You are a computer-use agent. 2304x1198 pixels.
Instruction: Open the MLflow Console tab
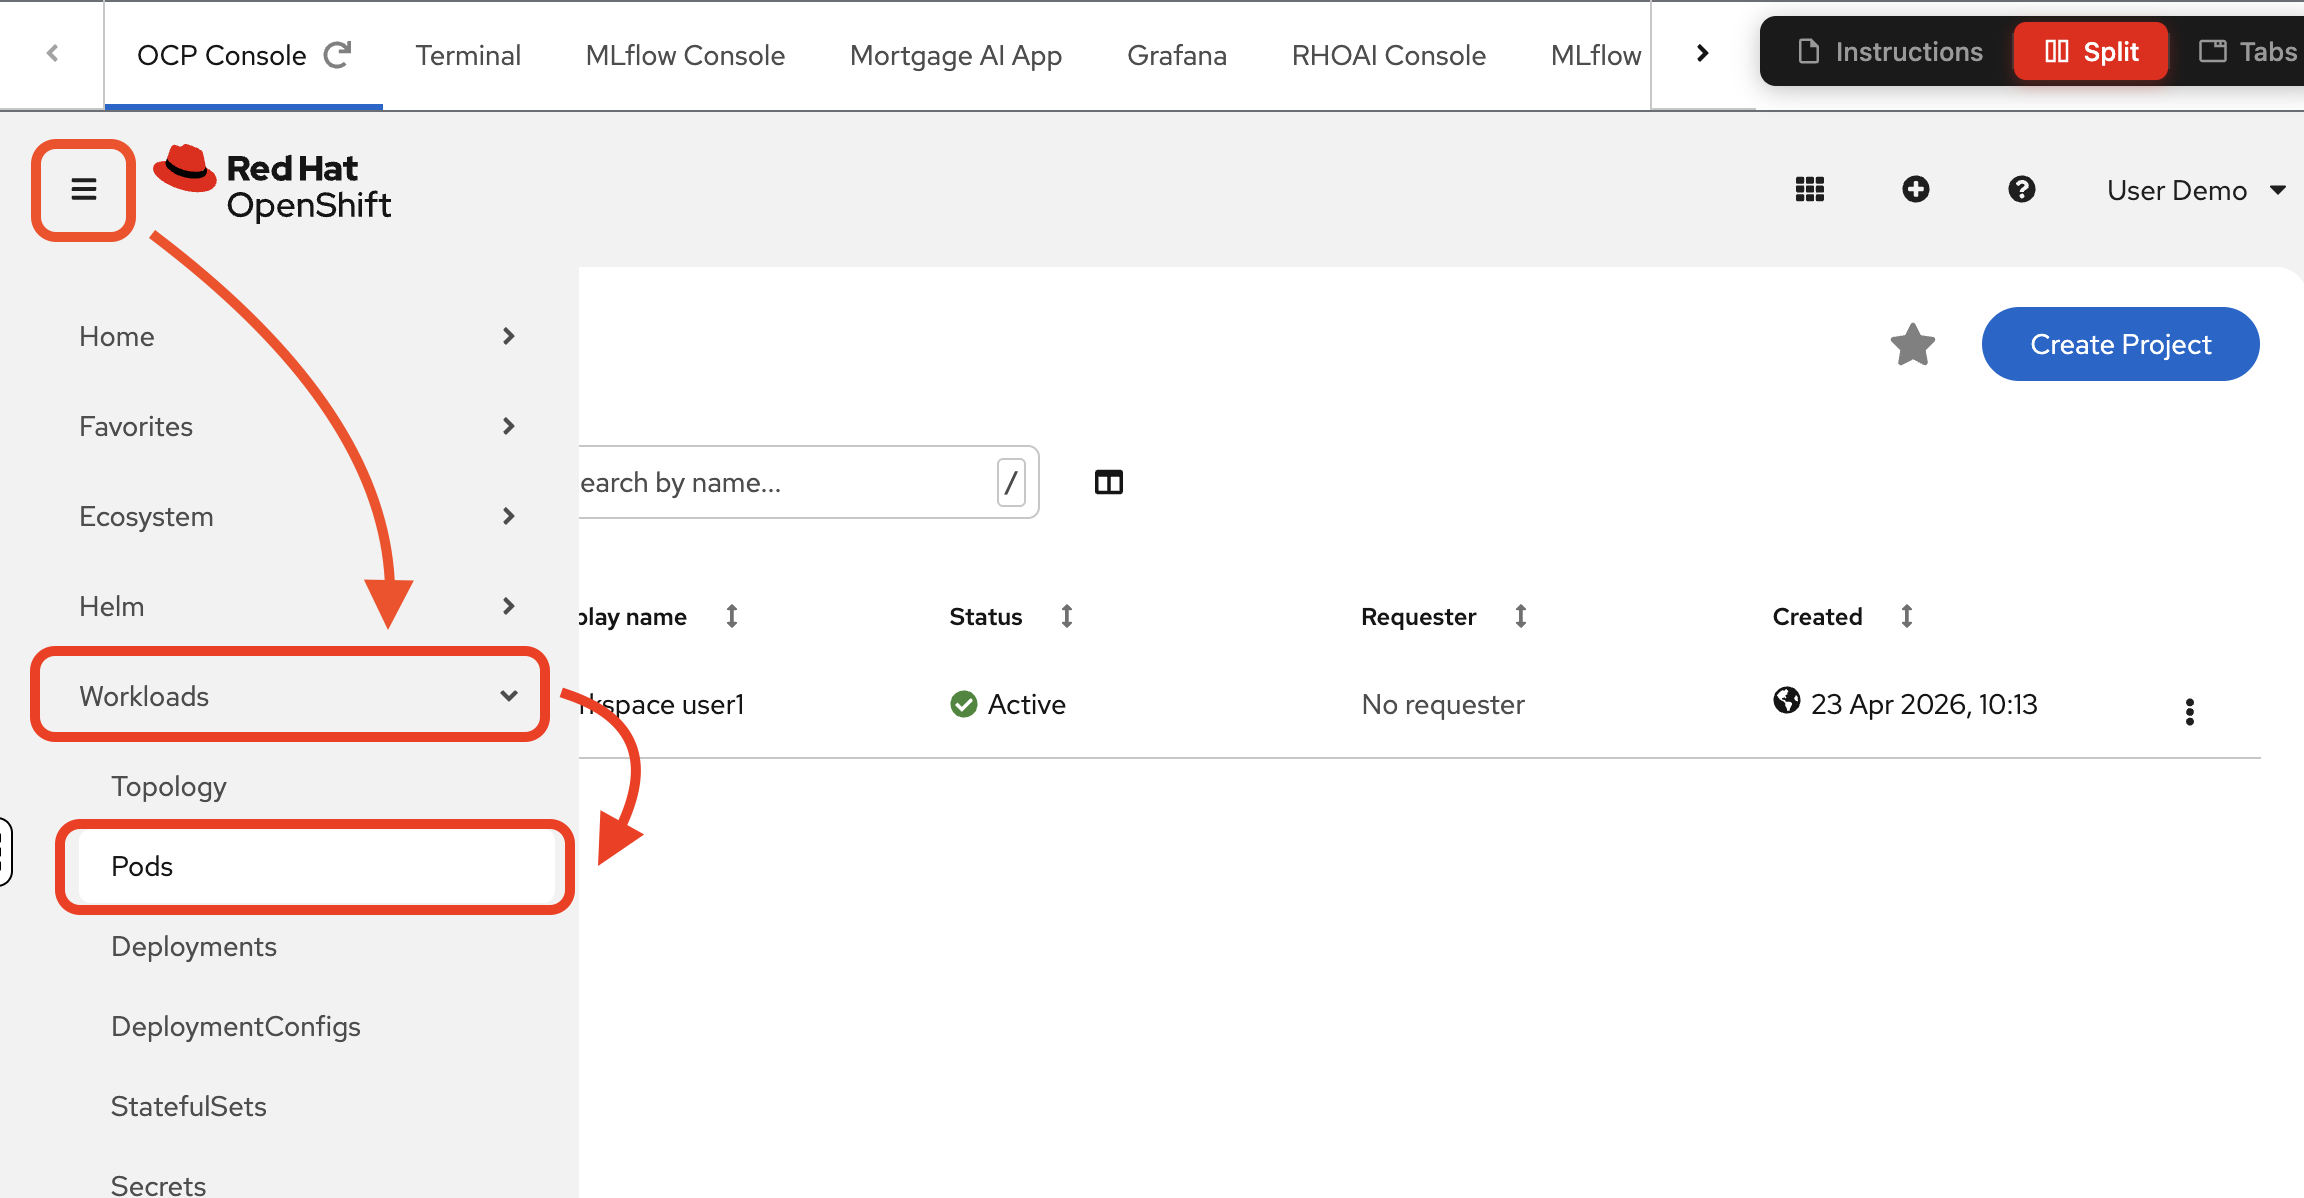[685, 55]
